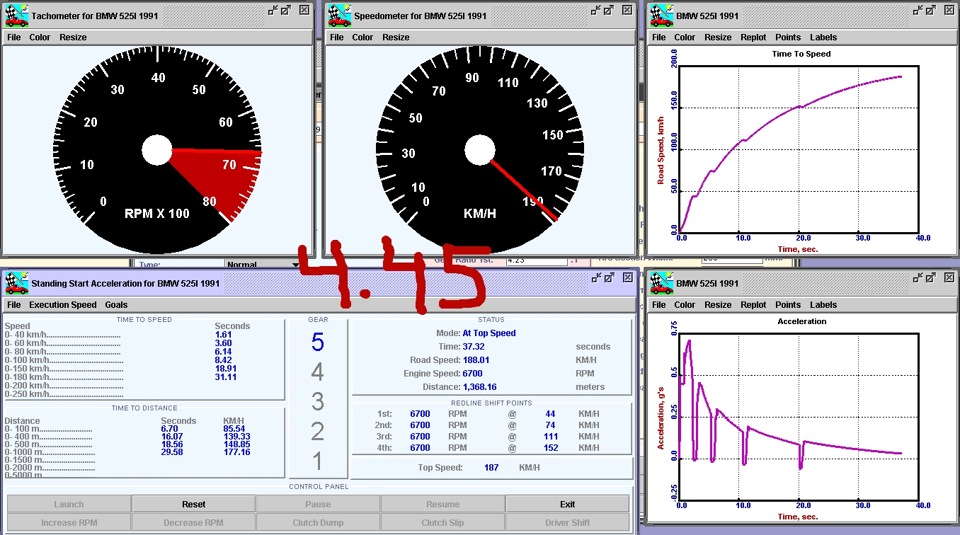The height and width of the screenshot is (535, 960).
Task: Open Labels menu in Time To Speed window
Action: tap(823, 37)
